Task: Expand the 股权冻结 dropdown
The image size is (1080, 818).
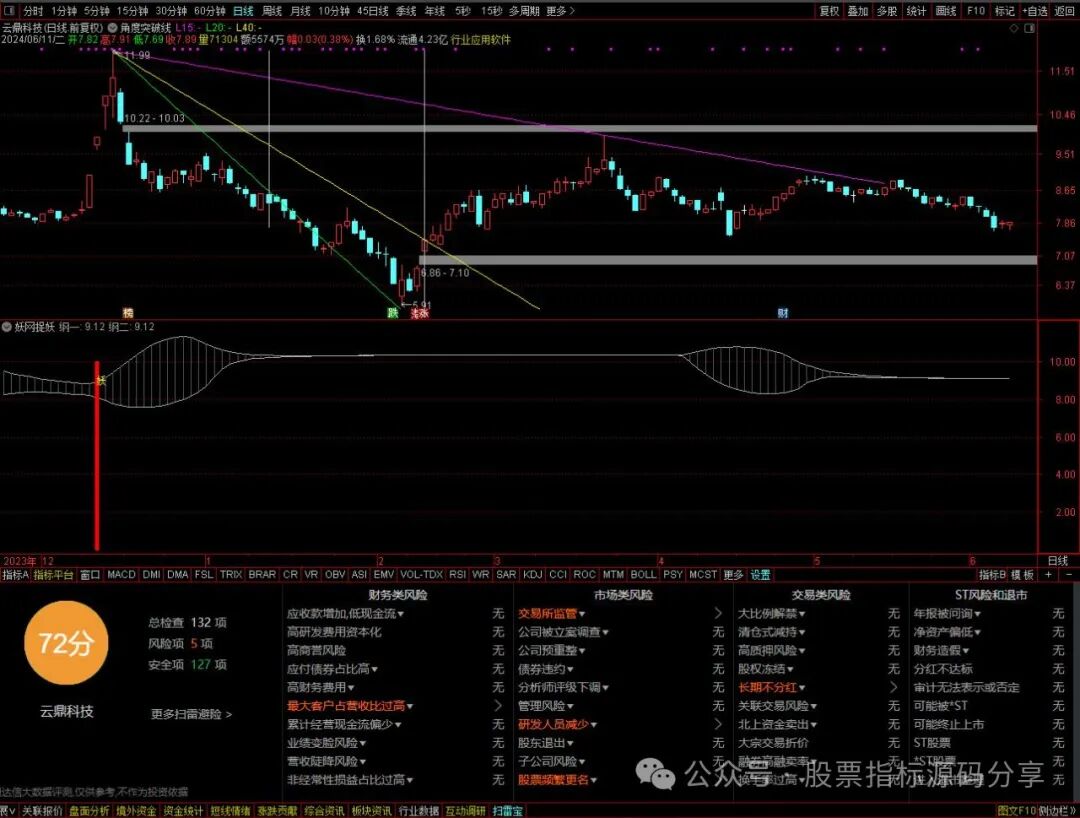Action: click(789, 669)
